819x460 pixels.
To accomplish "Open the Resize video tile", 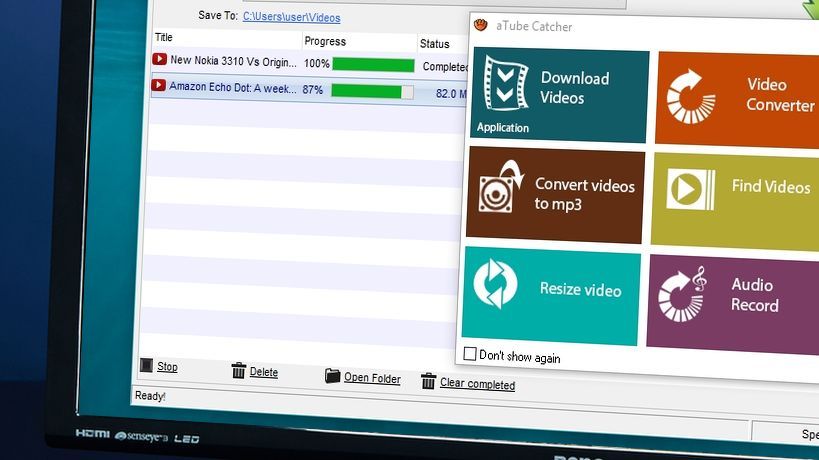I will click(x=551, y=296).
